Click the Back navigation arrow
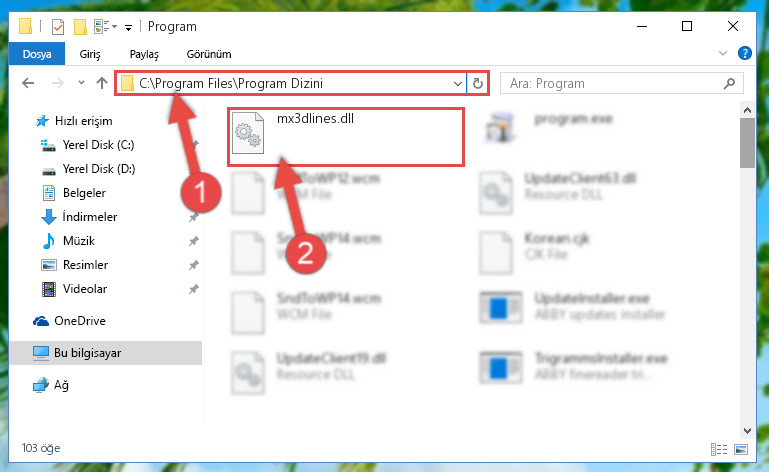Viewport: 769px width, 472px height. click(28, 83)
